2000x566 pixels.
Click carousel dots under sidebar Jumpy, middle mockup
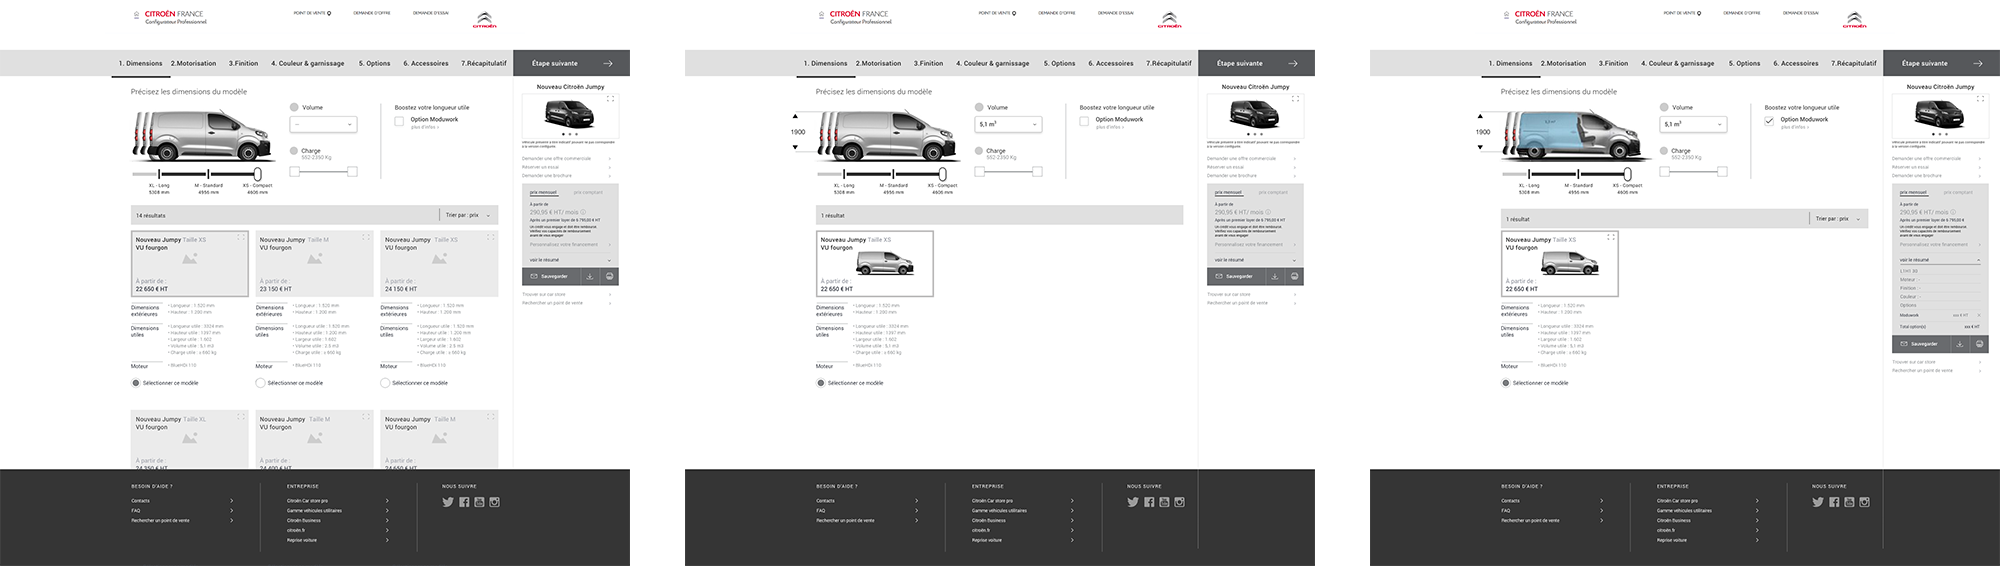pos(1255,133)
